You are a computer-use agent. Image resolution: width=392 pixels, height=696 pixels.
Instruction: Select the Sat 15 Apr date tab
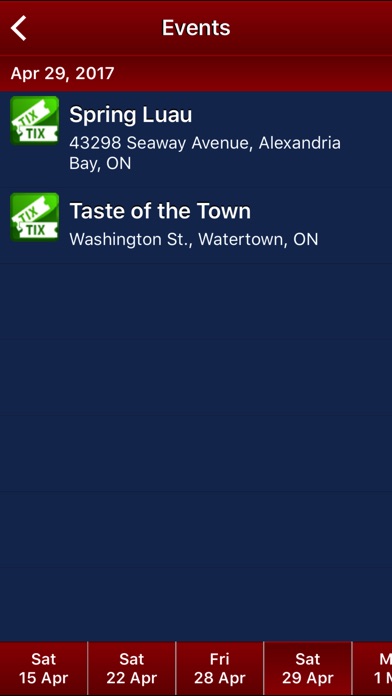(x=44, y=668)
